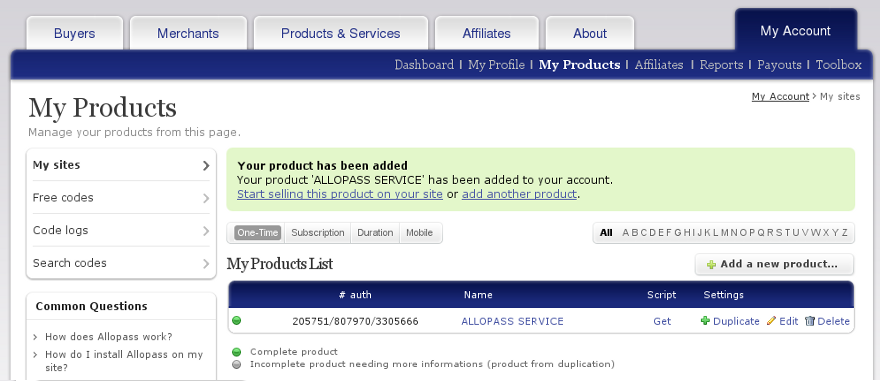Filter products by letter M
This screenshot has height=381, width=880.
[x=725, y=233]
